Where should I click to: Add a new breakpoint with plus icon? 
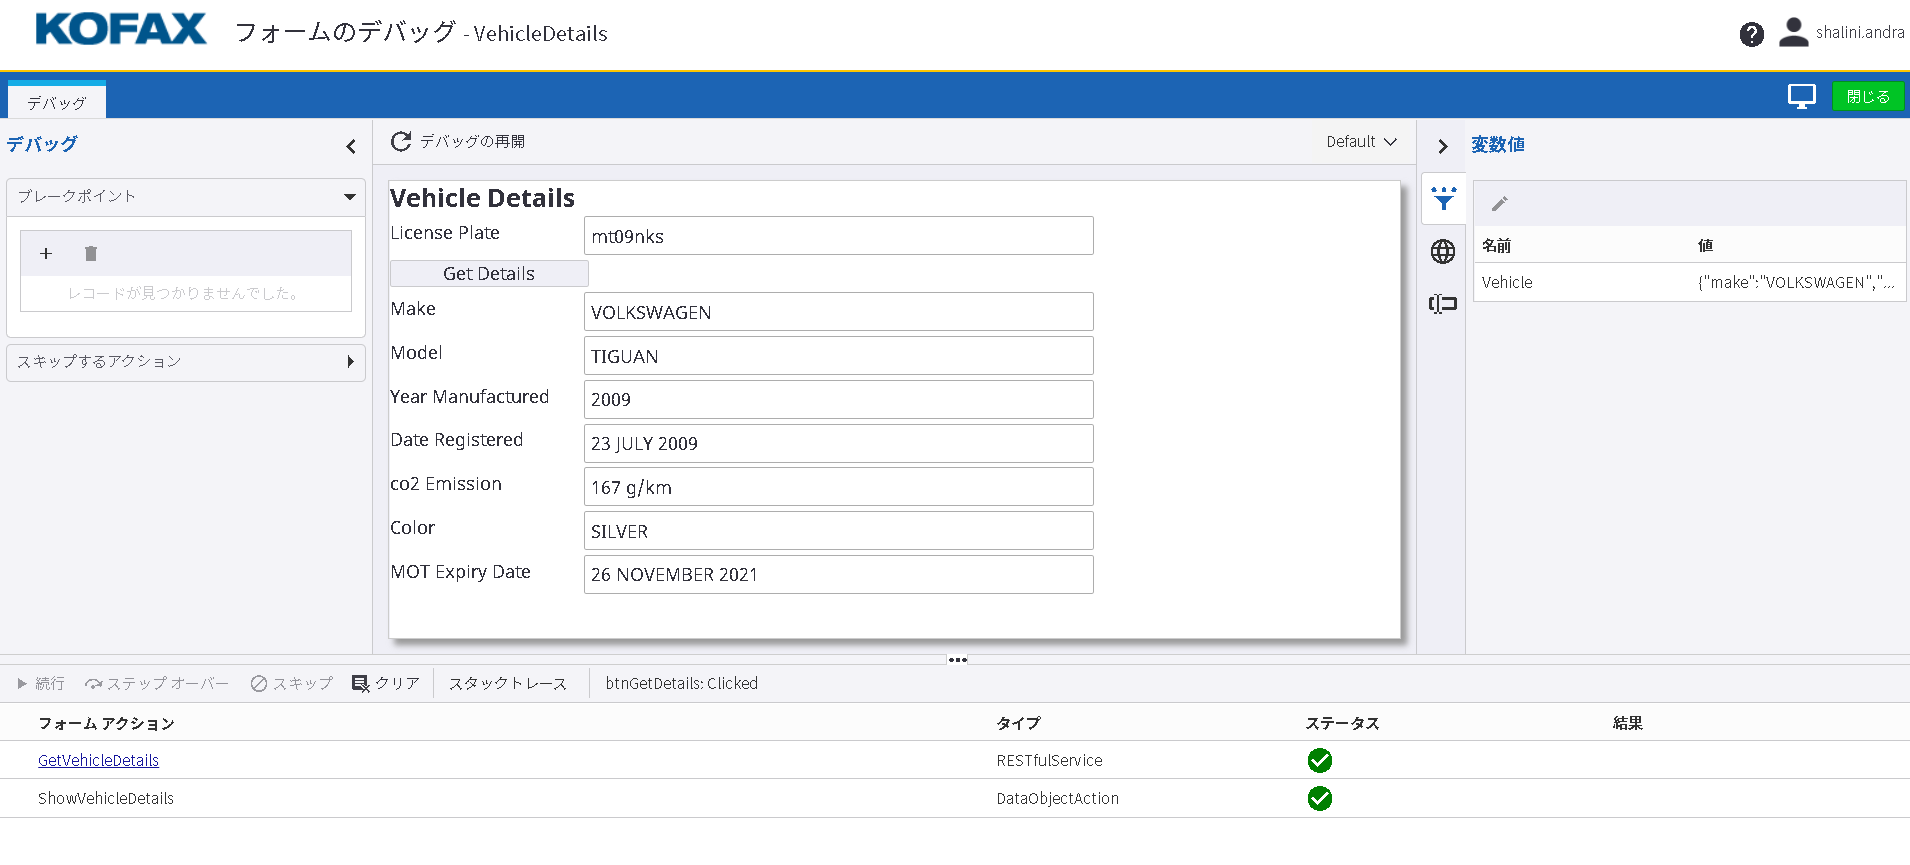pyautogui.click(x=46, y=254)
